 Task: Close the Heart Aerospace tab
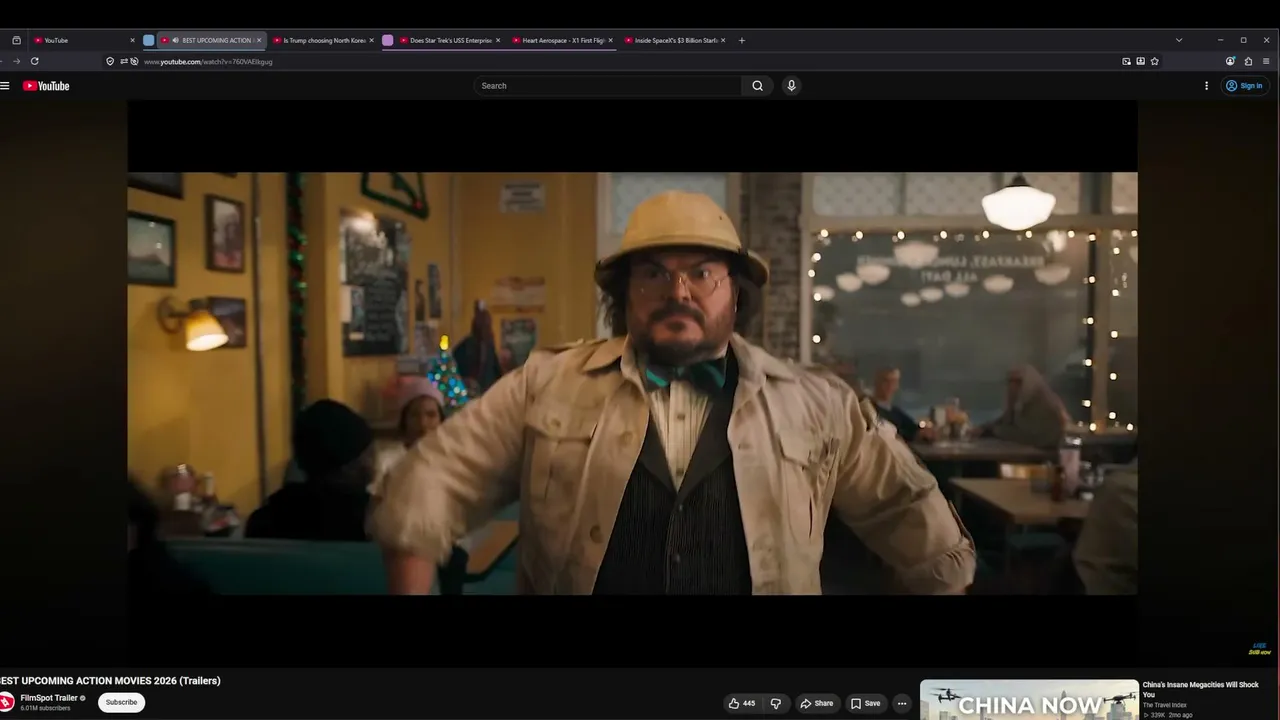click(610, 40)
